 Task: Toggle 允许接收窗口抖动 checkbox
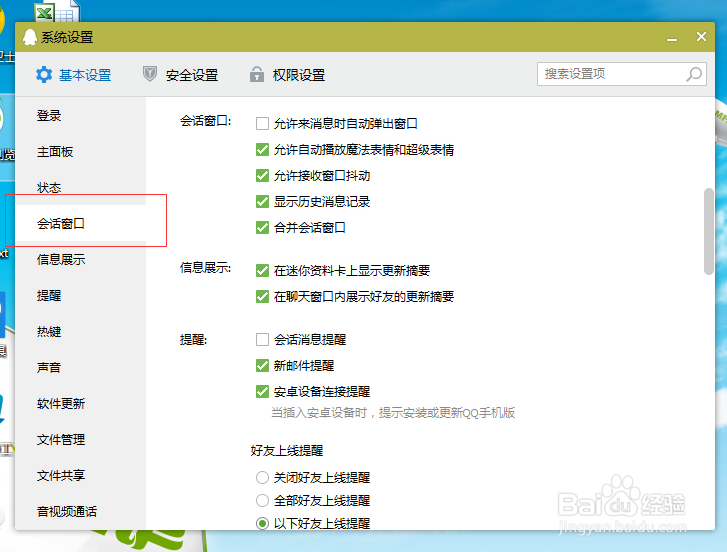pos(262,176)
